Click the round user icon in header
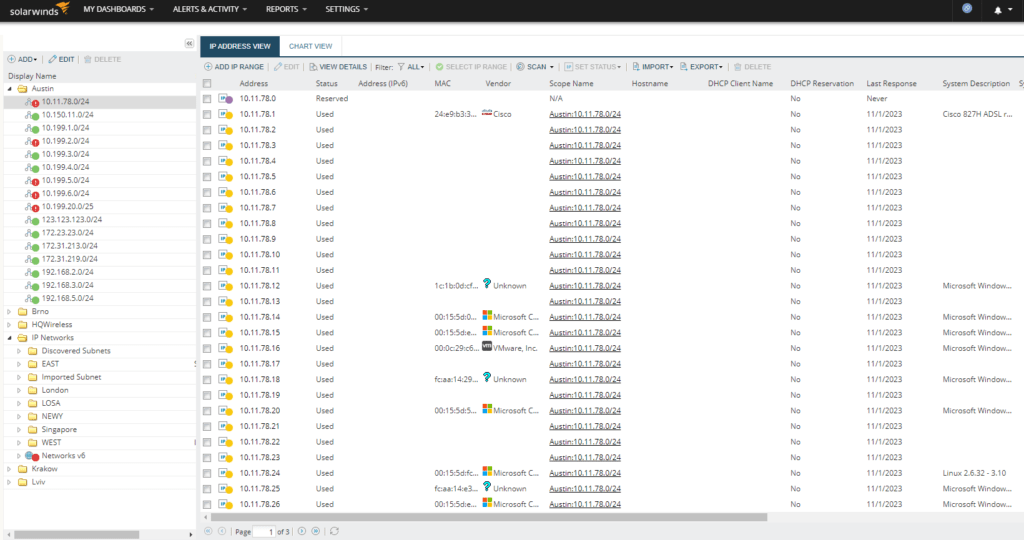Viewport: 1024px width, 540px height. click(967, 8)
